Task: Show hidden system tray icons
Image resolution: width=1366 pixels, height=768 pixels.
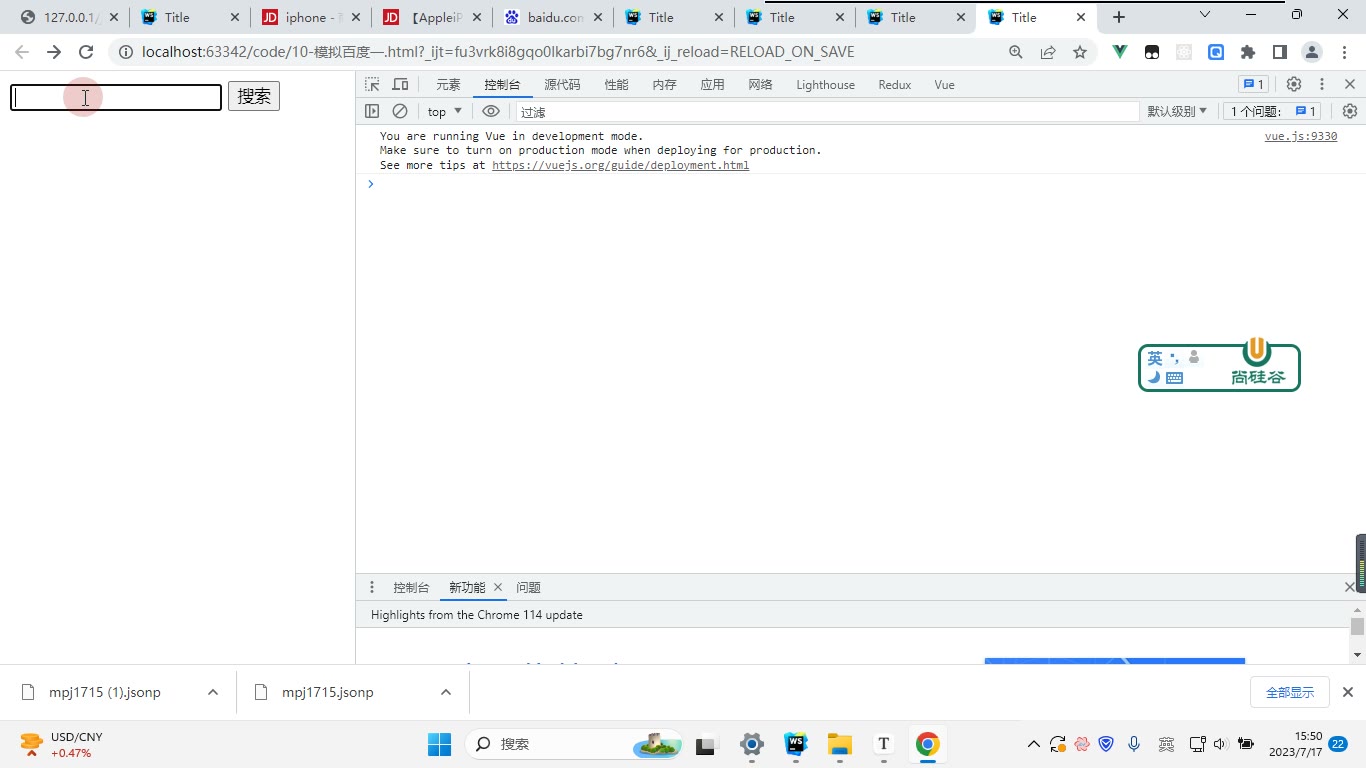Action: [1033, 744]
